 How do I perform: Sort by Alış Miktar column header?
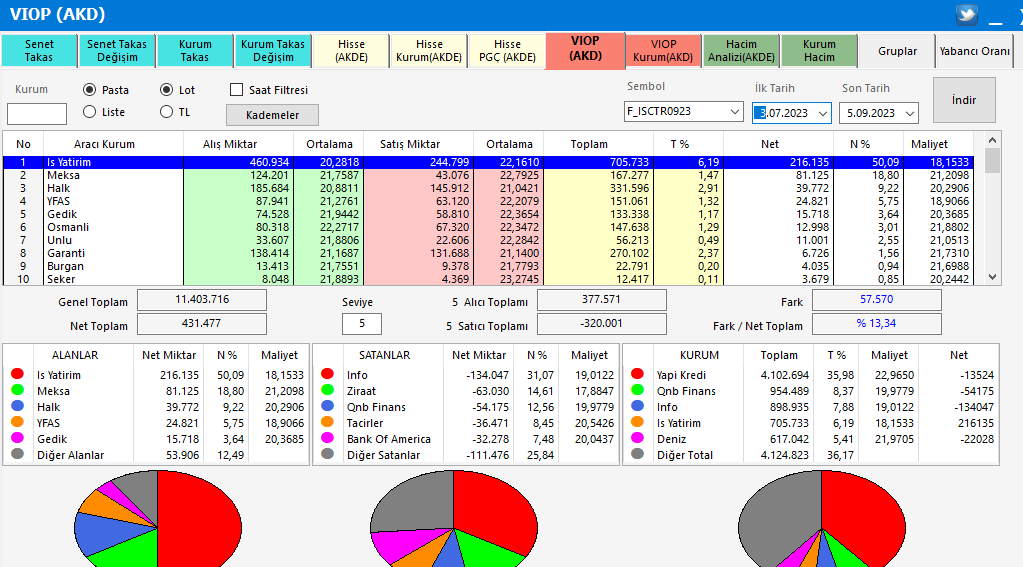[230, 144]
